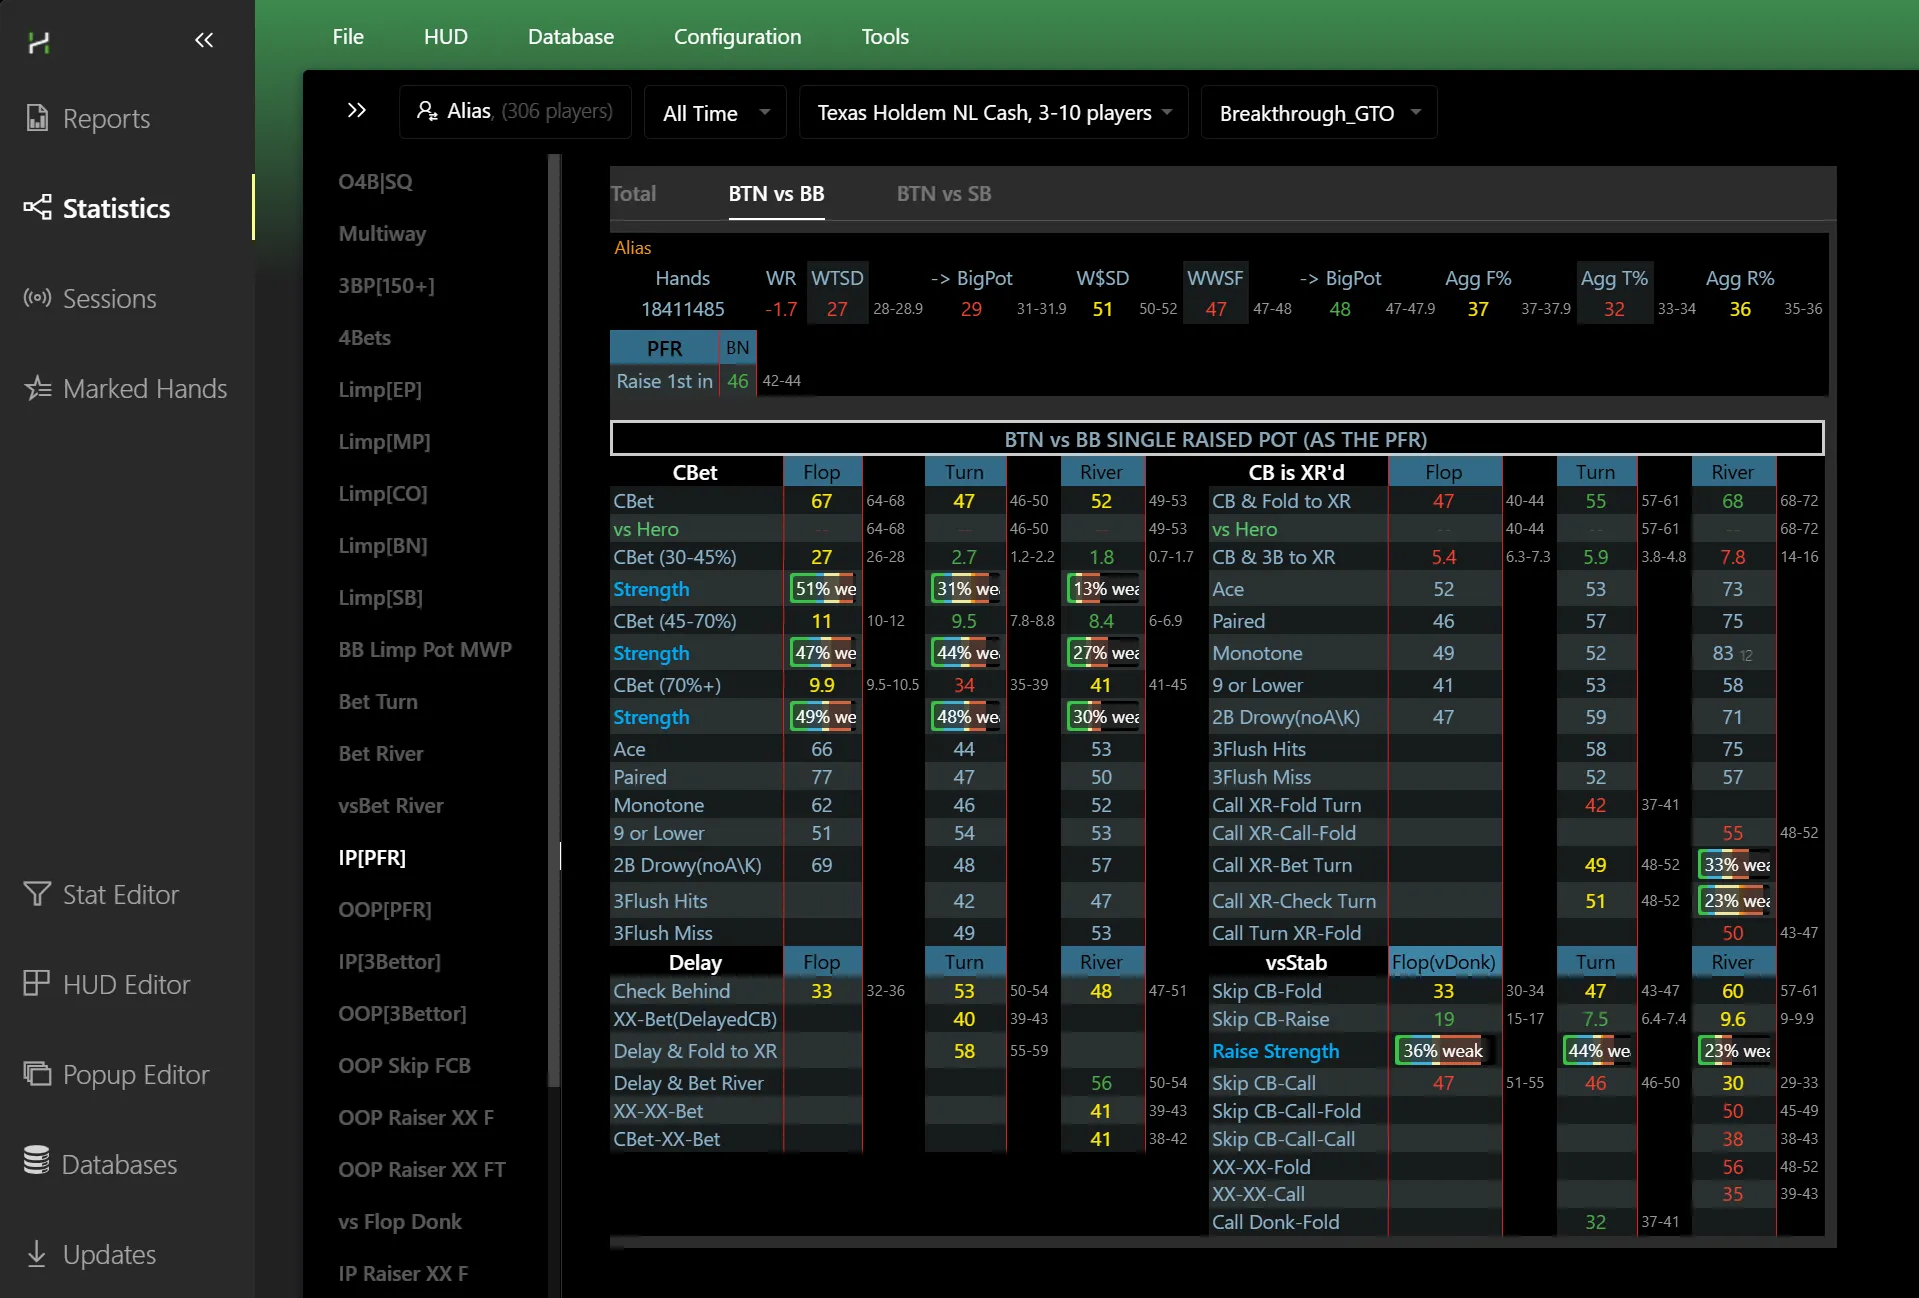Open the All Time date dropdown

point(715,113)
